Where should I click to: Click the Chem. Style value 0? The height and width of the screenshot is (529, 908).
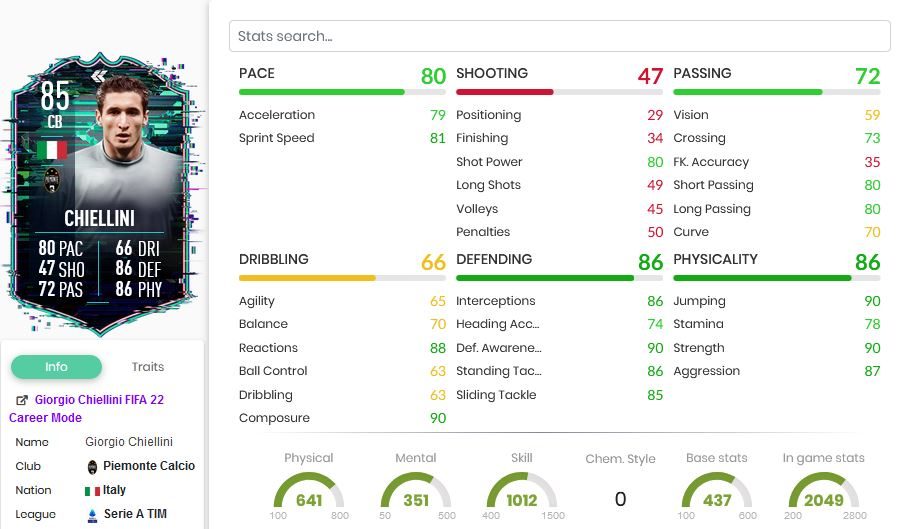(x=620, y=499)
